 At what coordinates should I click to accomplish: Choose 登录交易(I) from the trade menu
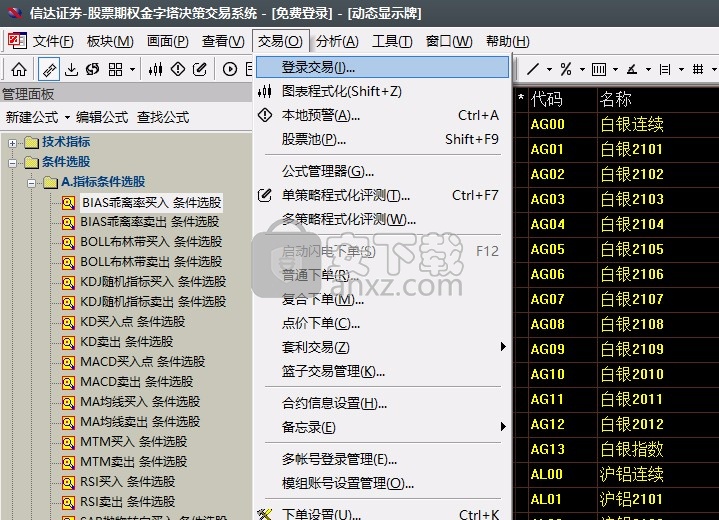click(x=382, y=67)
